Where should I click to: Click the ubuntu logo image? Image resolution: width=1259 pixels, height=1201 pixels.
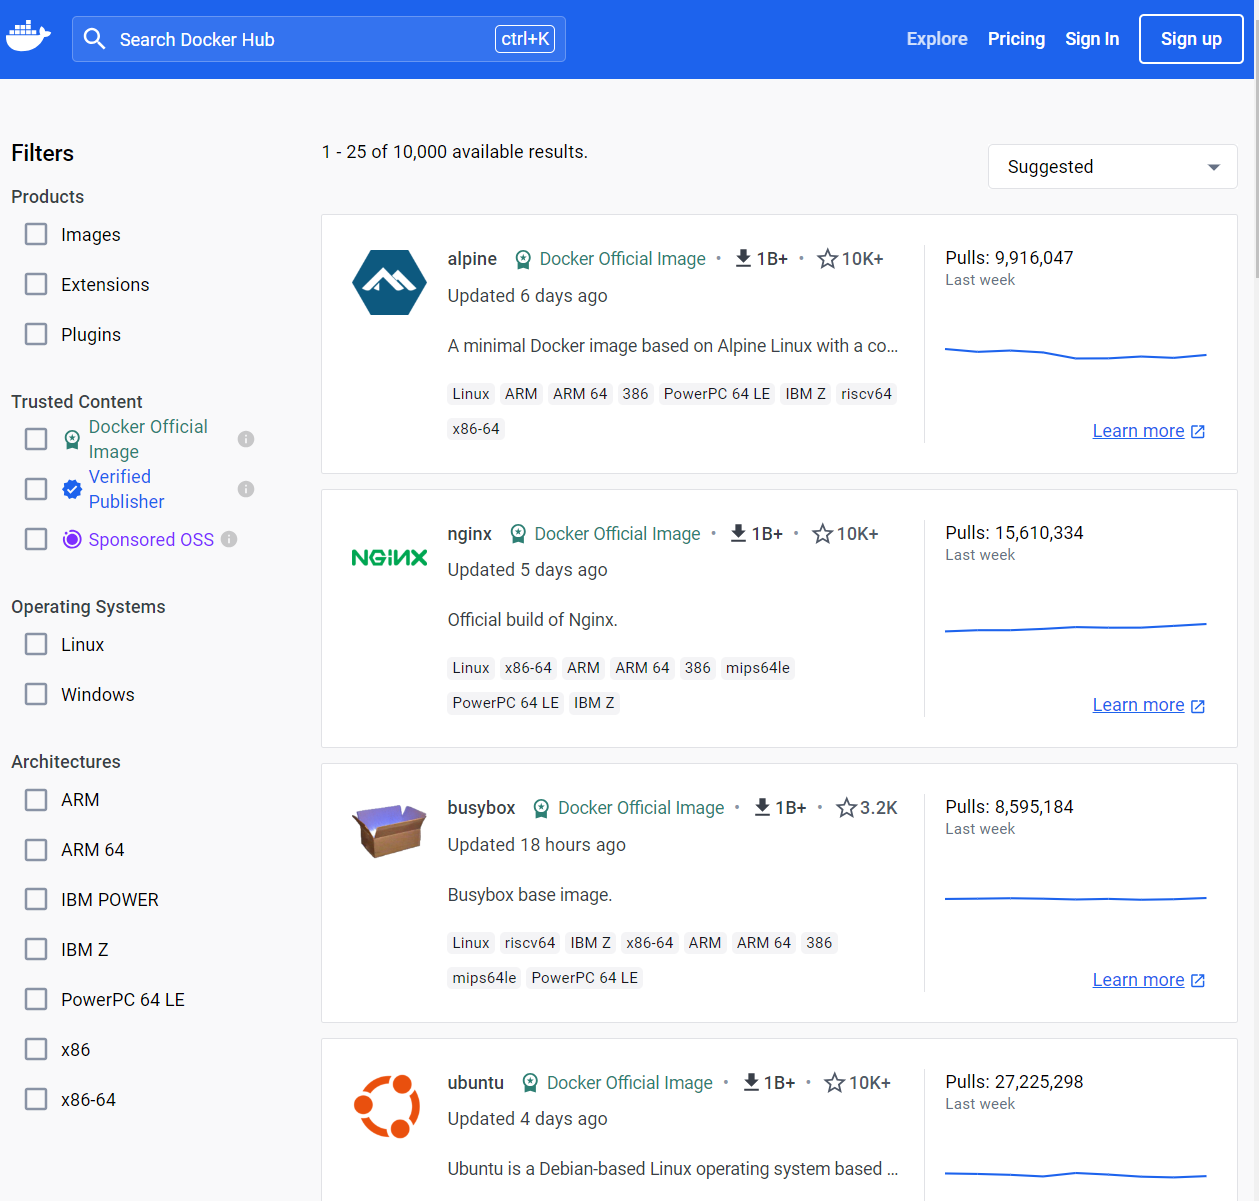(389, 1106)
